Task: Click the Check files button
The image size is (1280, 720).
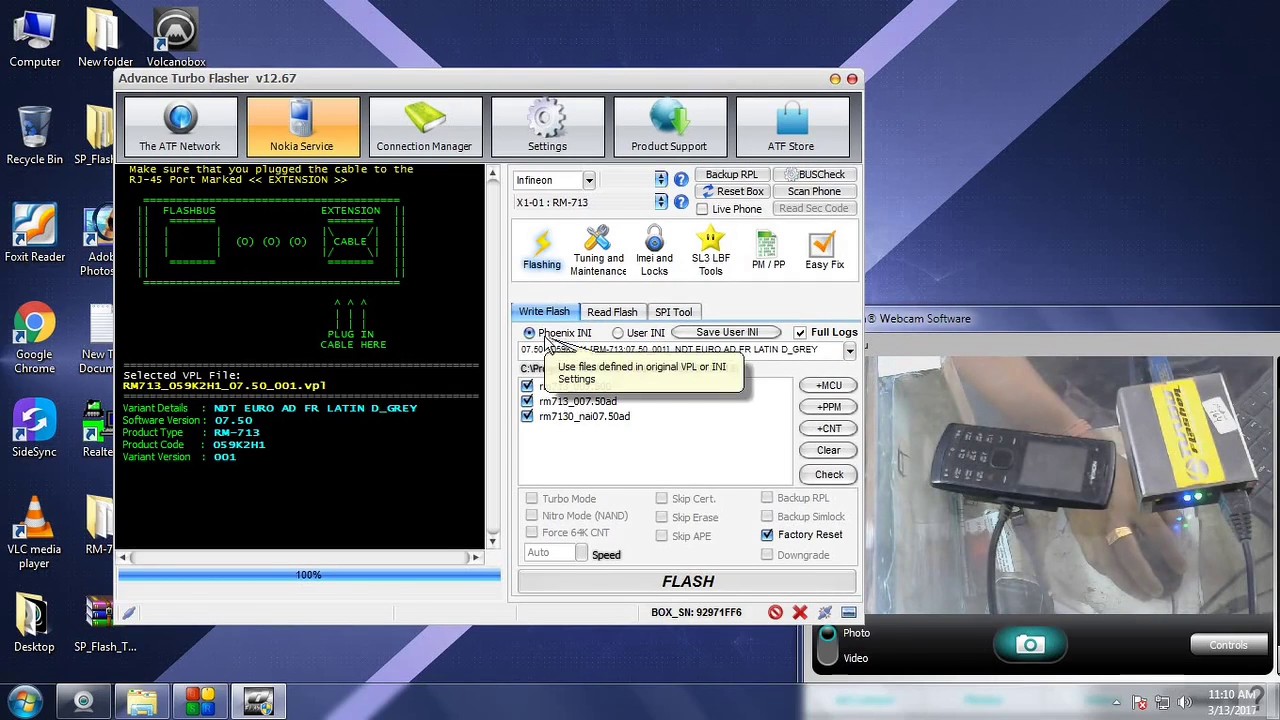Action: click(x=828, y=474)
